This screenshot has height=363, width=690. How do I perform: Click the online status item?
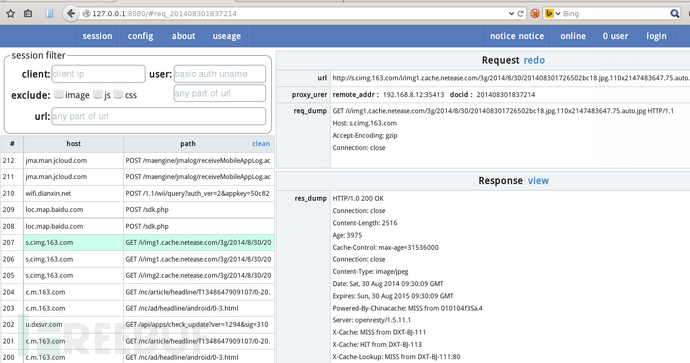pos(573,36)
